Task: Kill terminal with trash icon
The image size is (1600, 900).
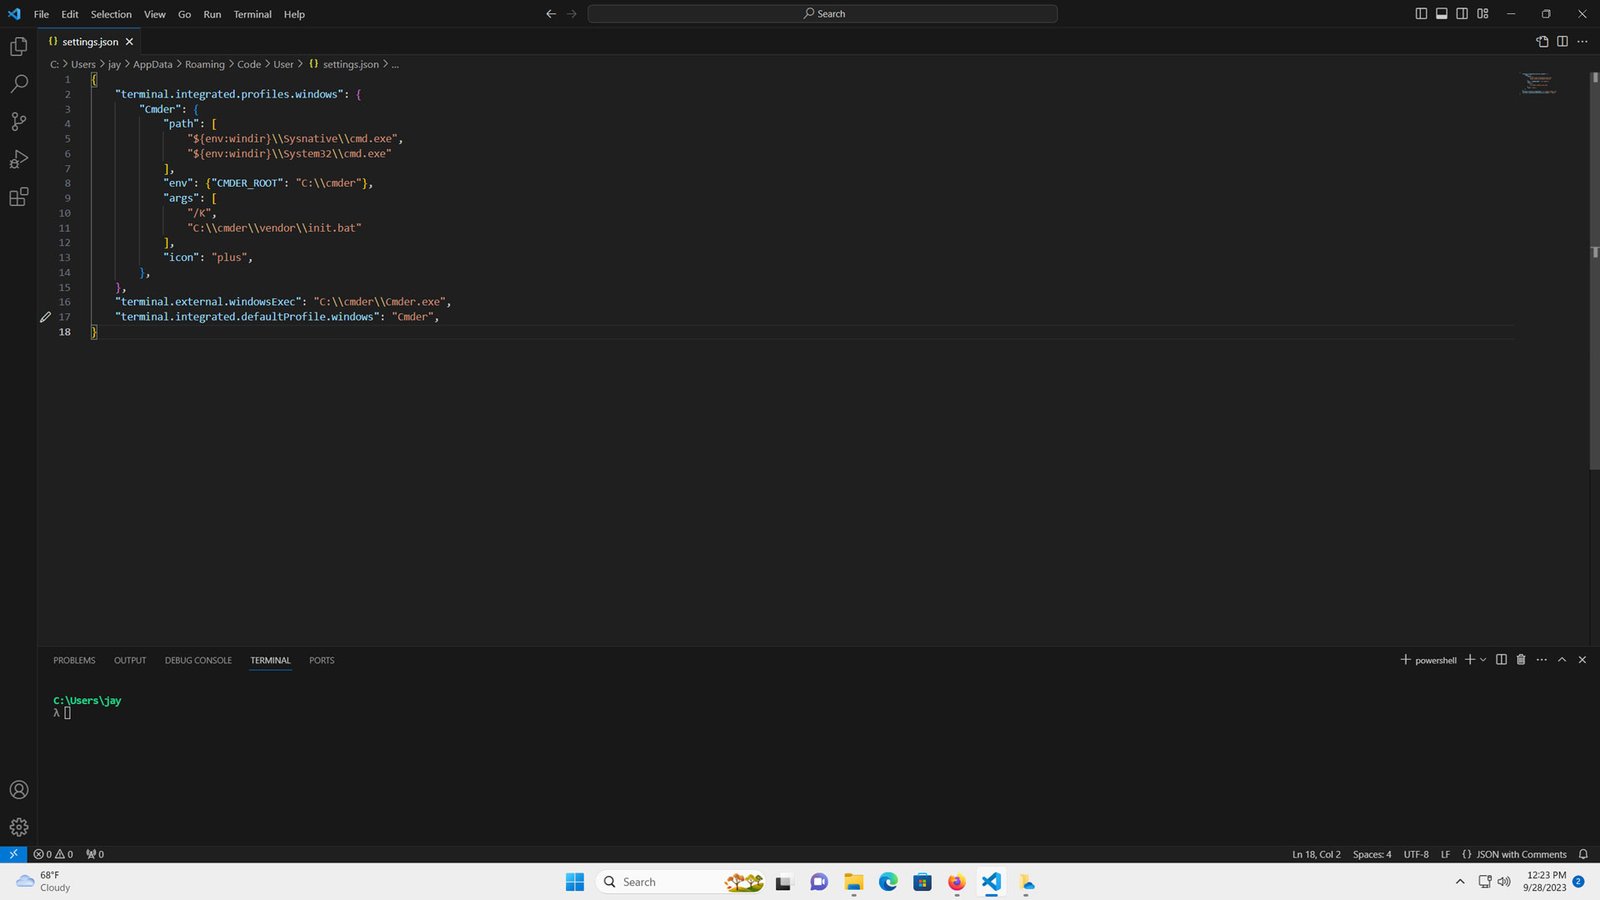Action: (x=1521, y=660)
